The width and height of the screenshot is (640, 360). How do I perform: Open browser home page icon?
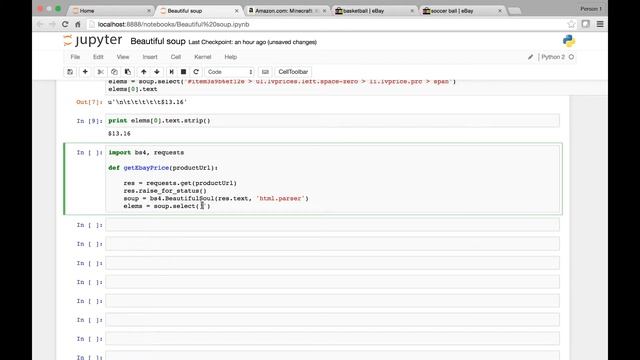click(x=78, y=24)
